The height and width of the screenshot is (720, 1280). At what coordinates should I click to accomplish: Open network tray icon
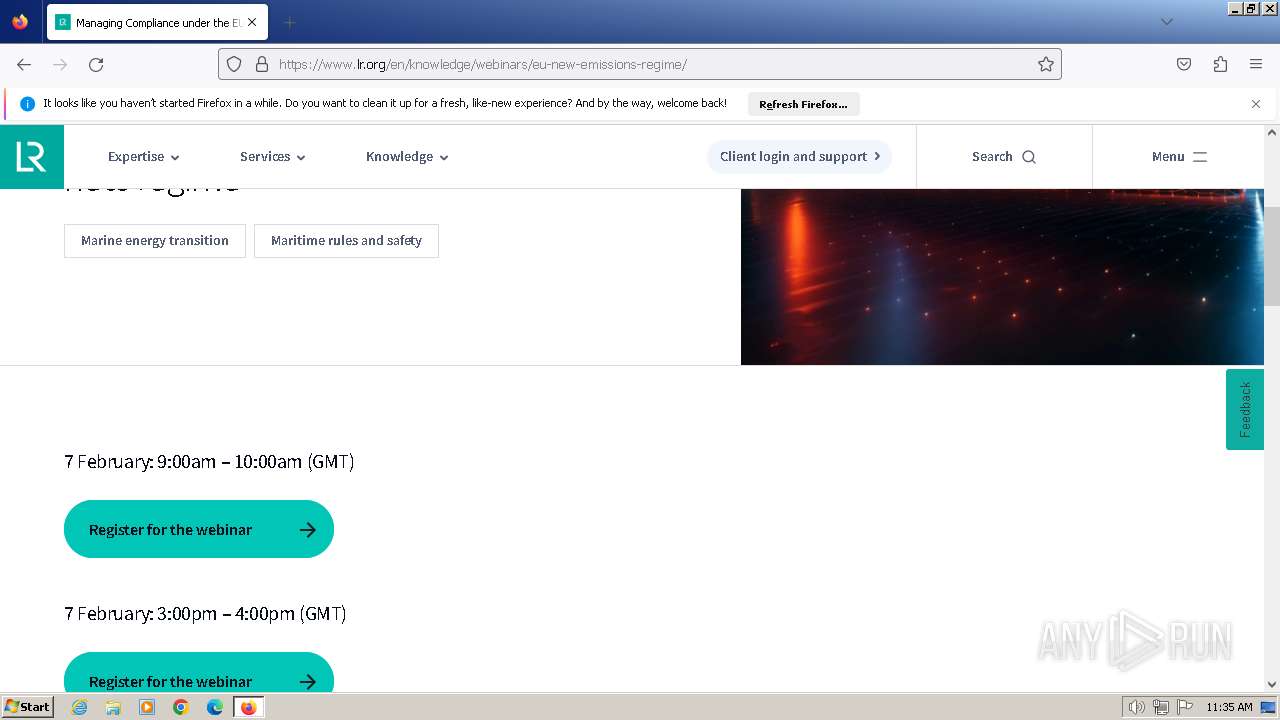[x=1161, y=707]
